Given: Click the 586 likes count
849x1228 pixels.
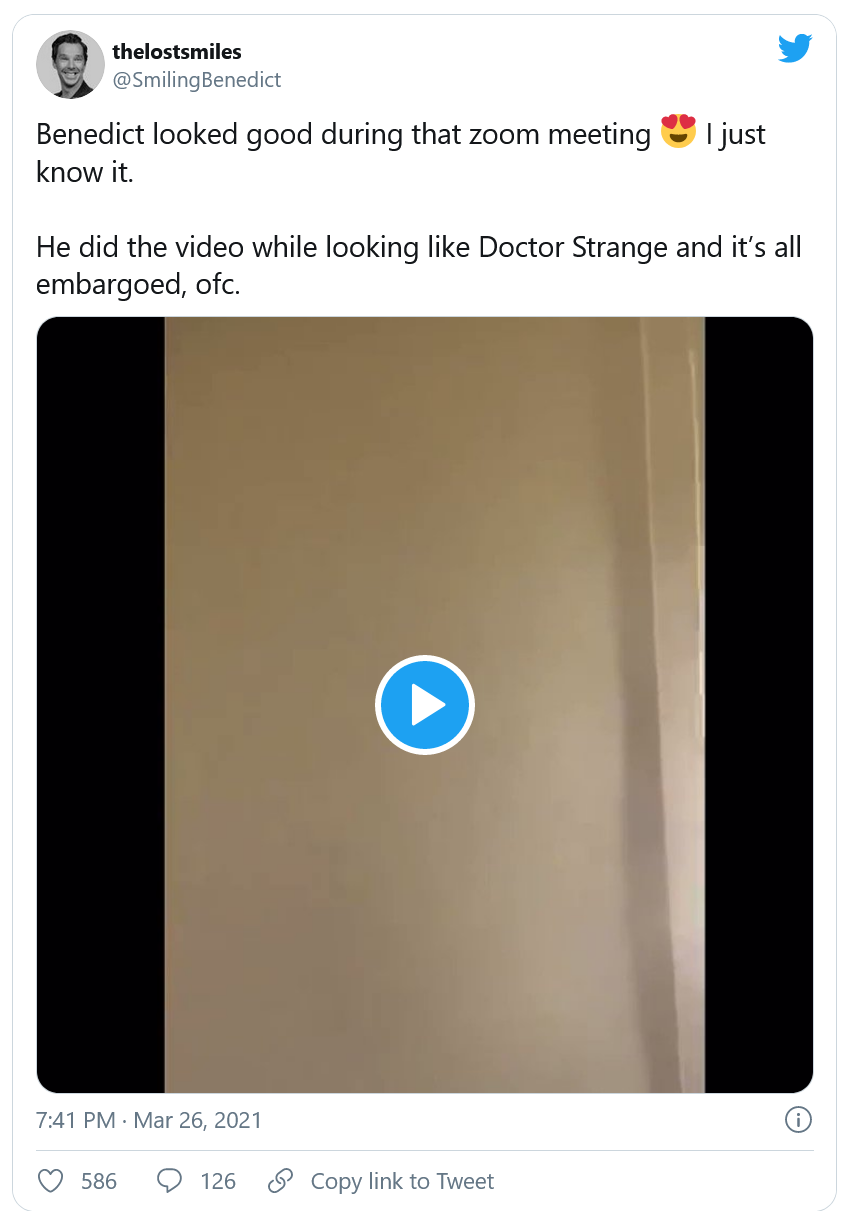Looking at the screenshot, I should [99, 1181].
